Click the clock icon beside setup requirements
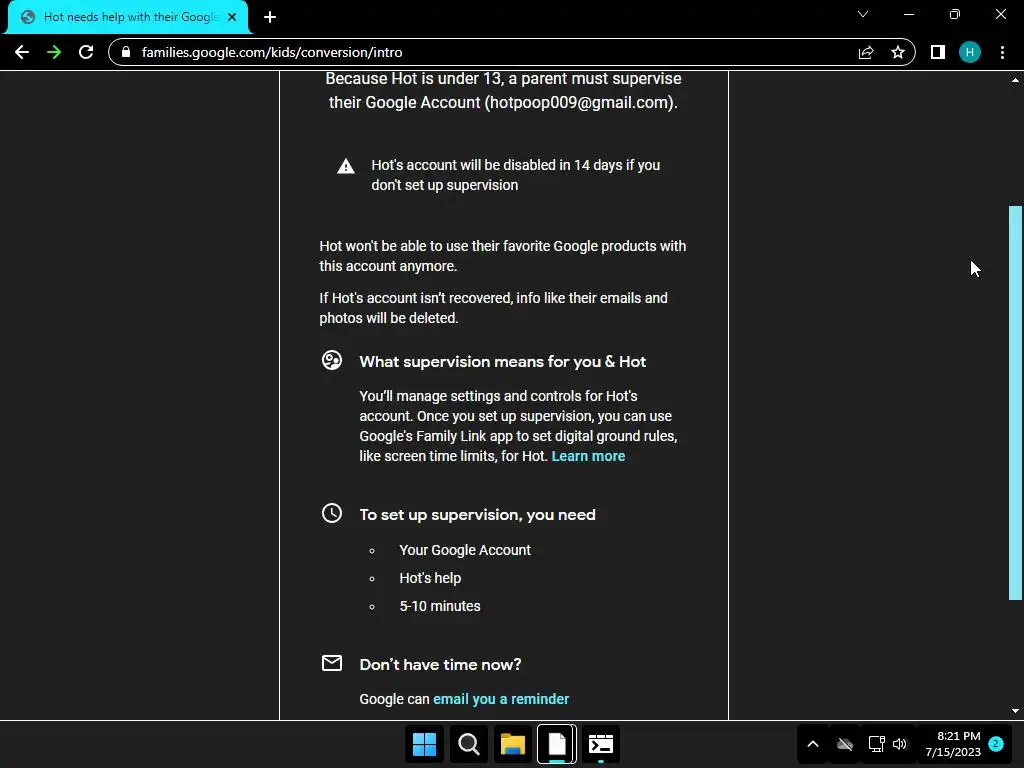Screen dimensions: 1024x768 332,513
